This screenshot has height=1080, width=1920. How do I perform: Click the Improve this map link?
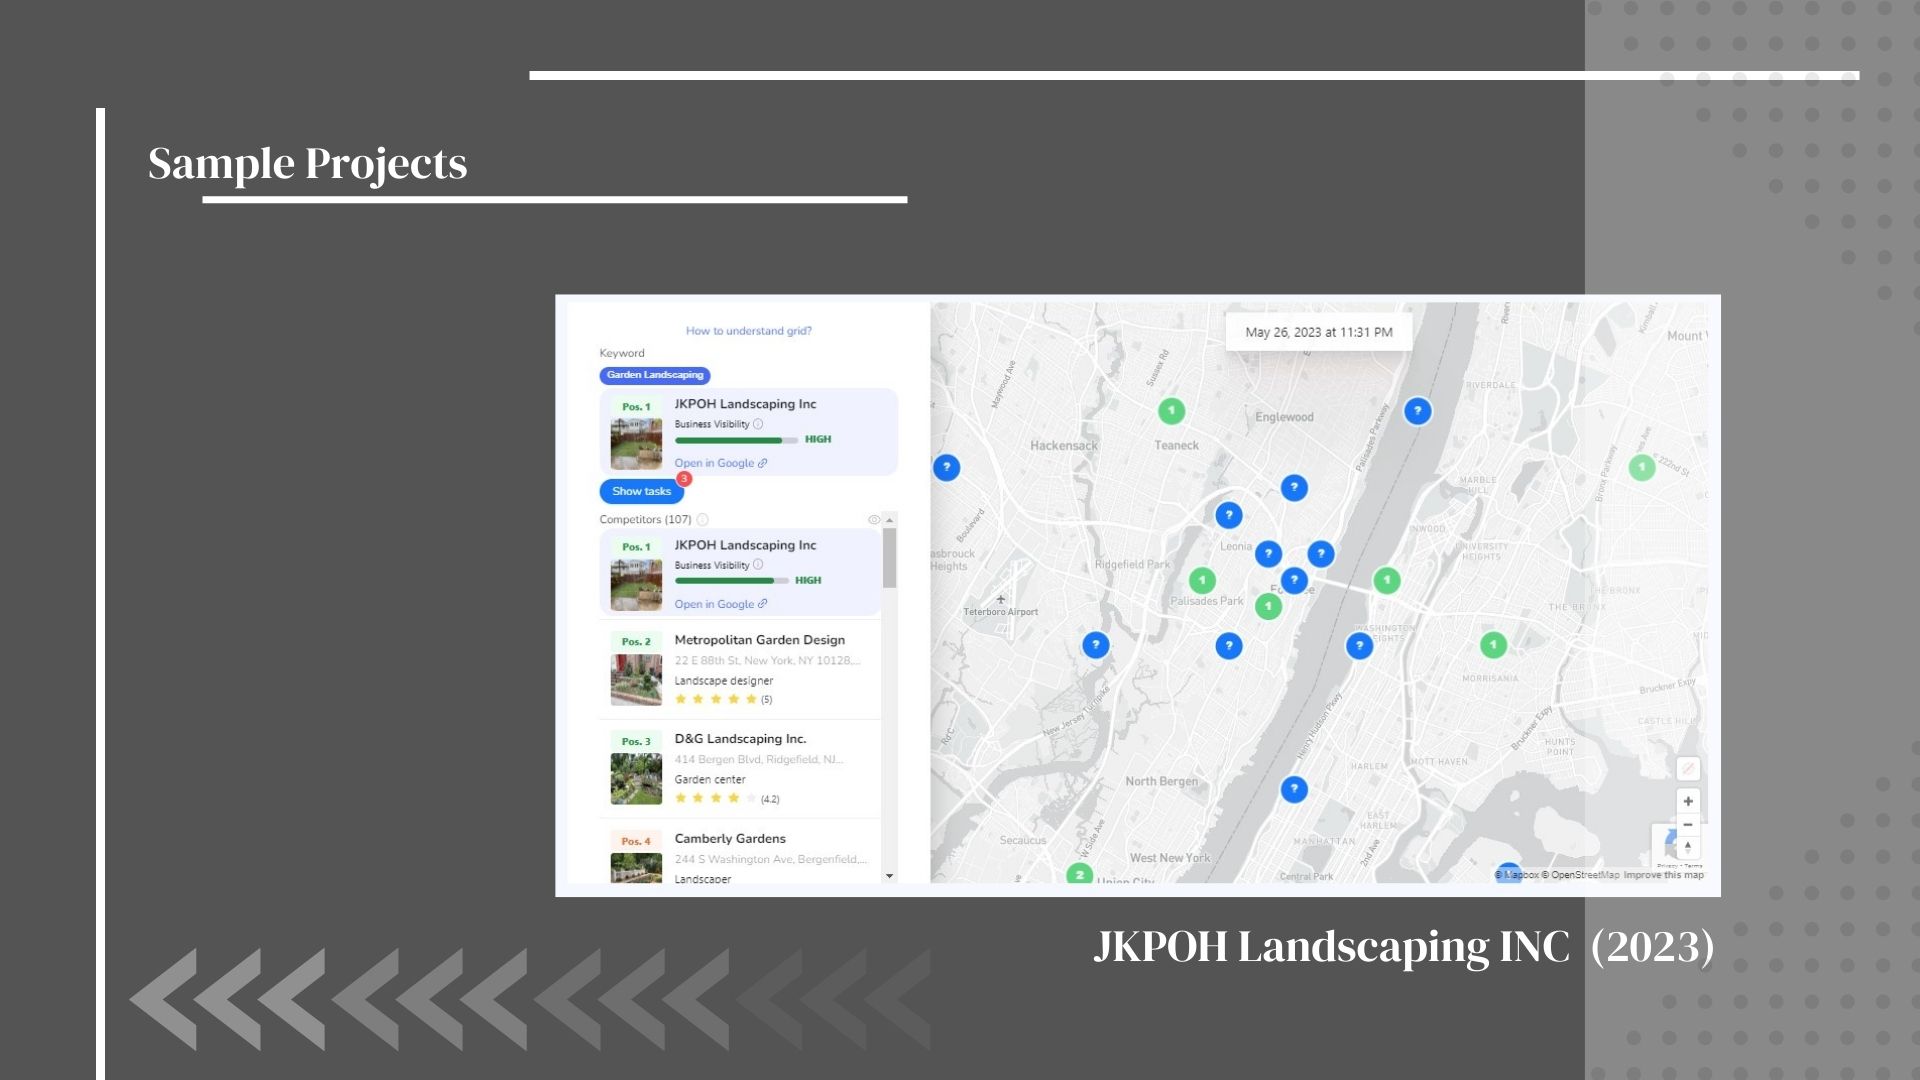[1663, 875]
